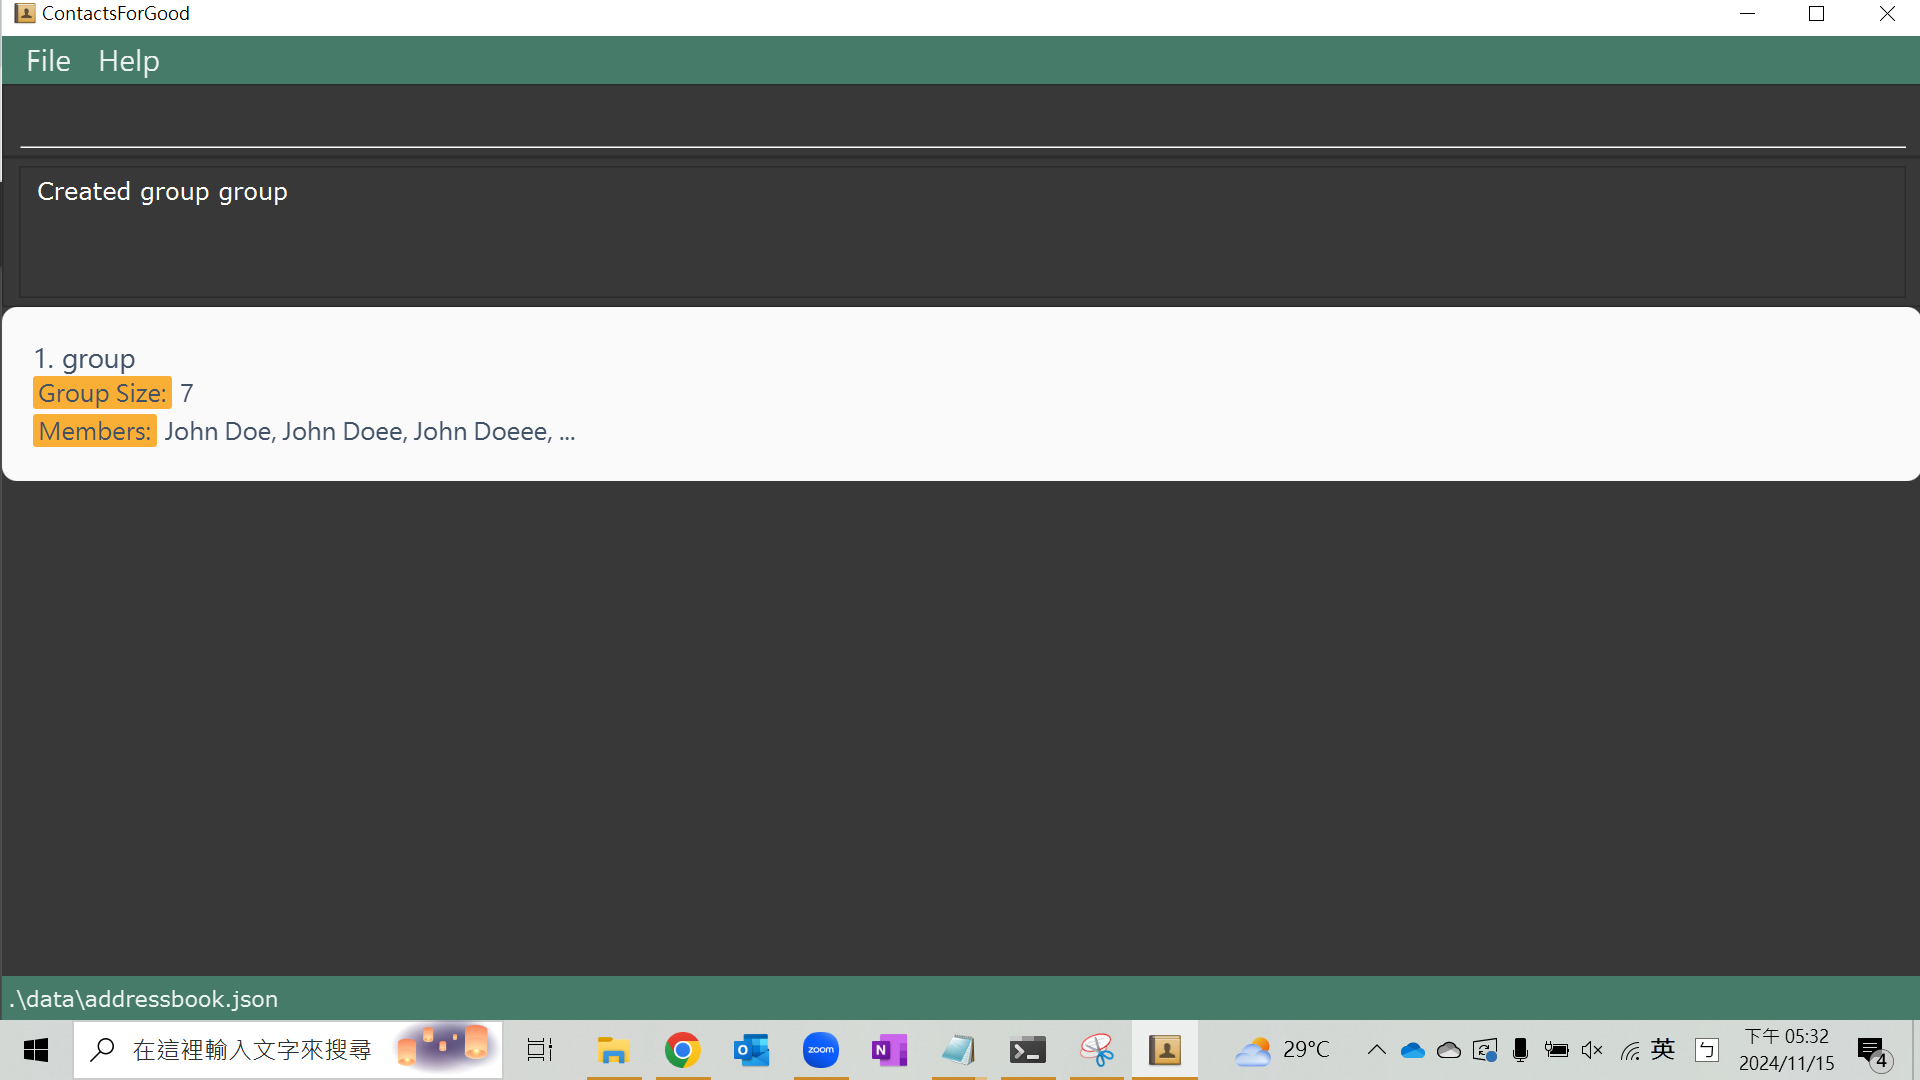Open OneNote from taskbar

(x=888, y=1050)
